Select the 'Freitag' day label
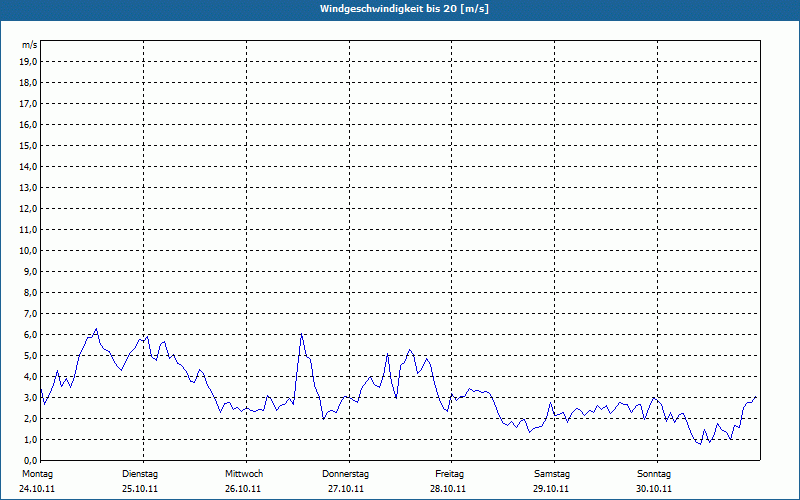This screenshot has height=500, width=800. [x=449, y=474]
